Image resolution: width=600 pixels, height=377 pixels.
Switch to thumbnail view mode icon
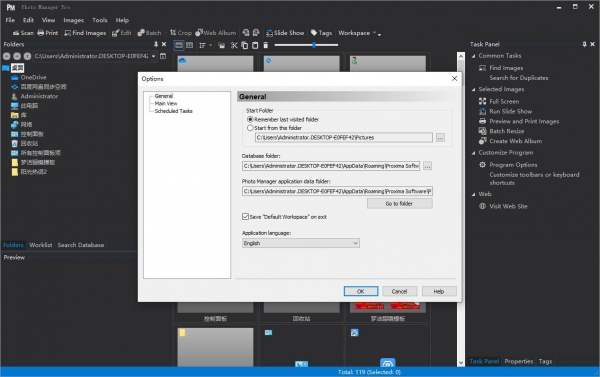pos(179,45)
